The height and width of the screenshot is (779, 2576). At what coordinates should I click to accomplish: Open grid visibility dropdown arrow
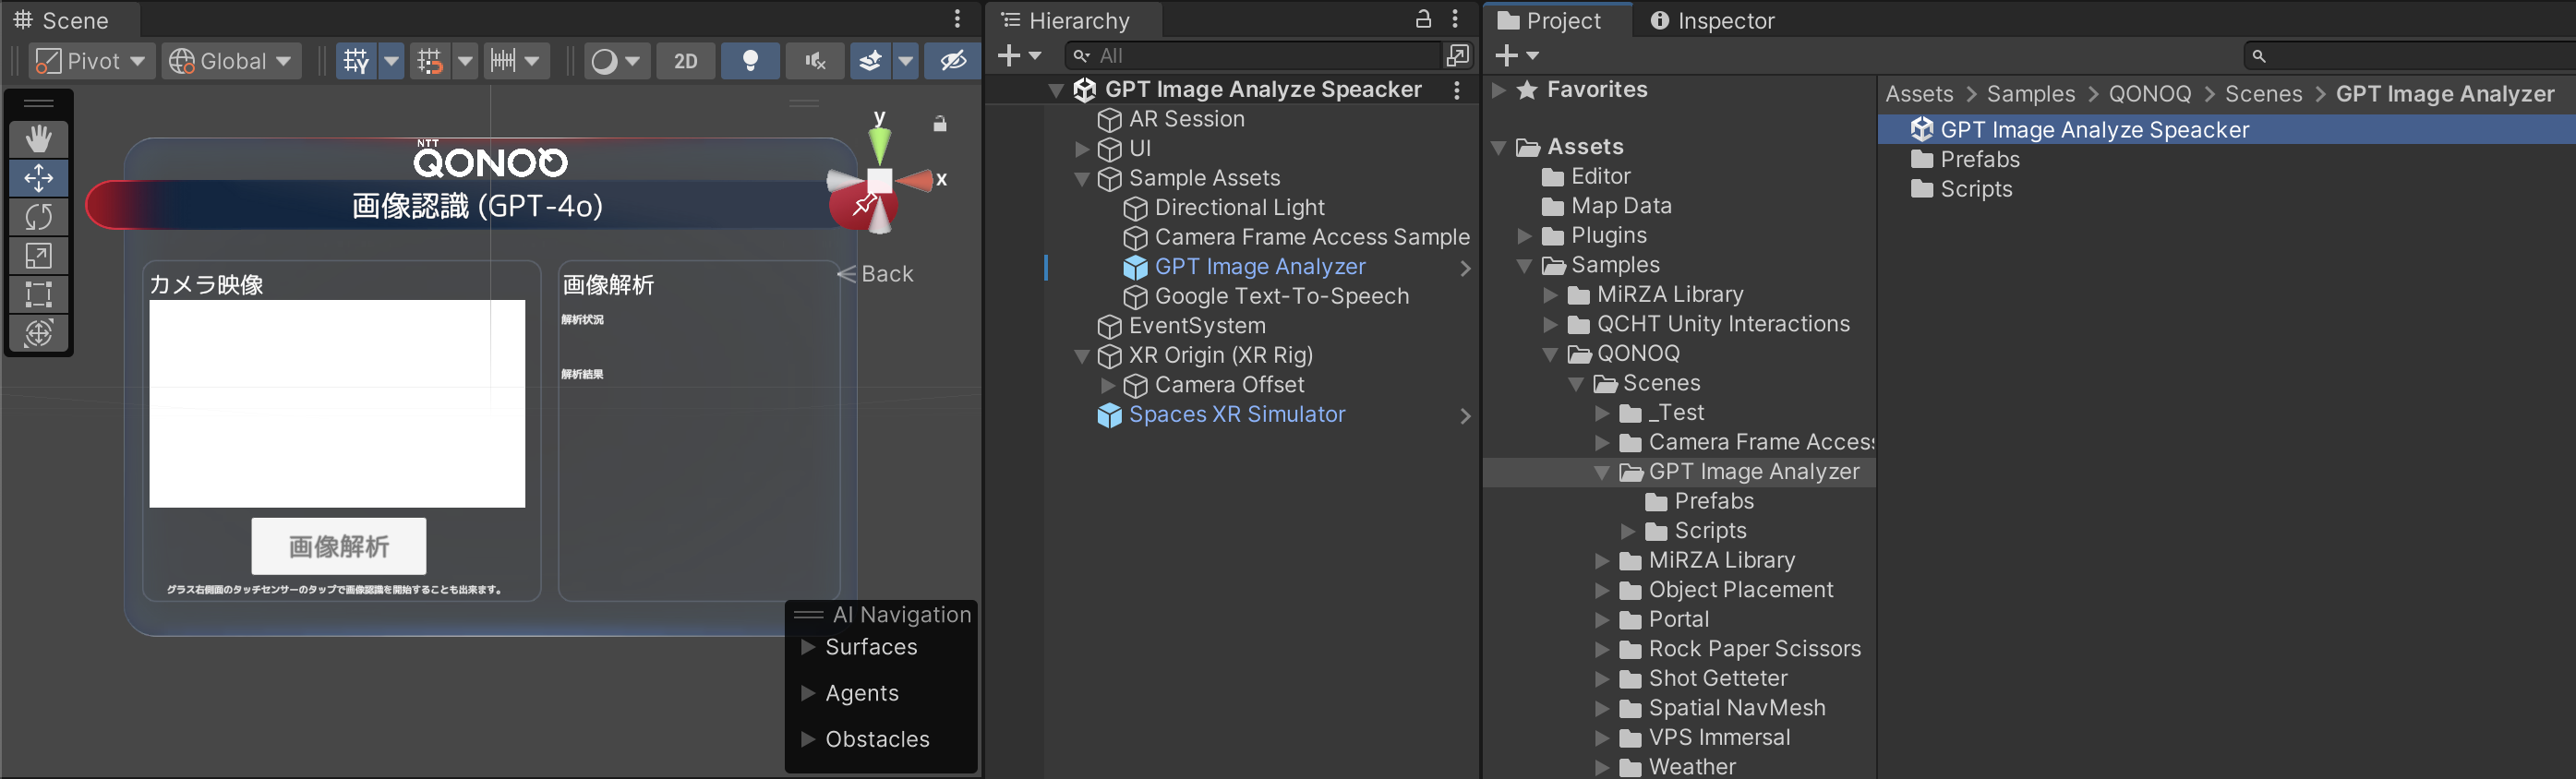pyautogui.click(x=392, y=61)
